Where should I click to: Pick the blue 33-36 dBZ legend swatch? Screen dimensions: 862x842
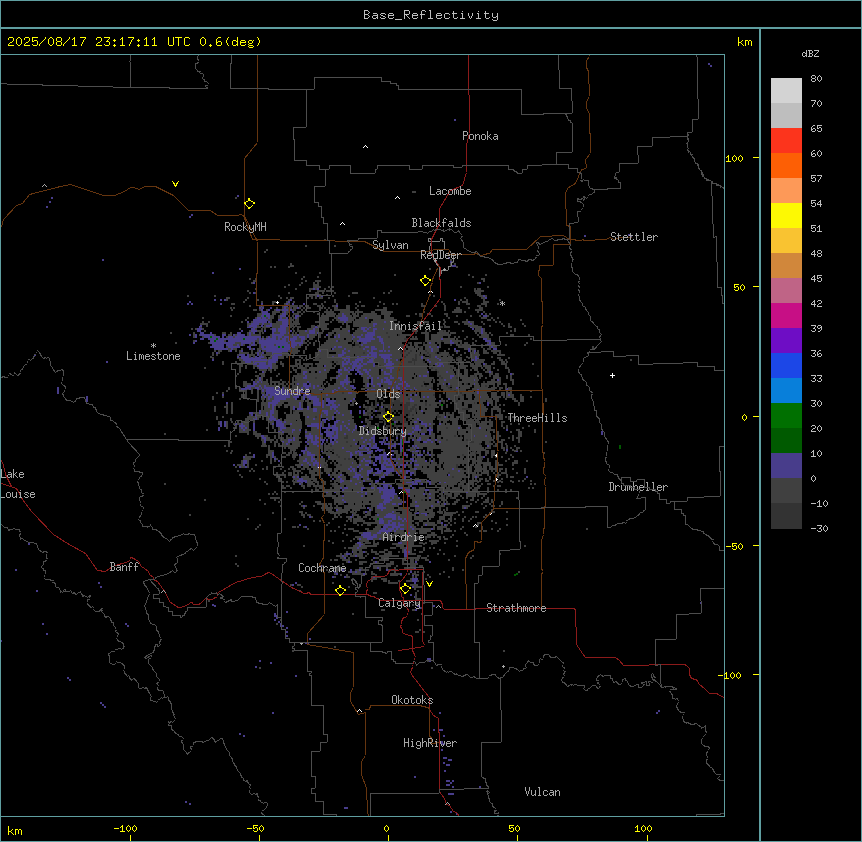[x=786, y=365]
